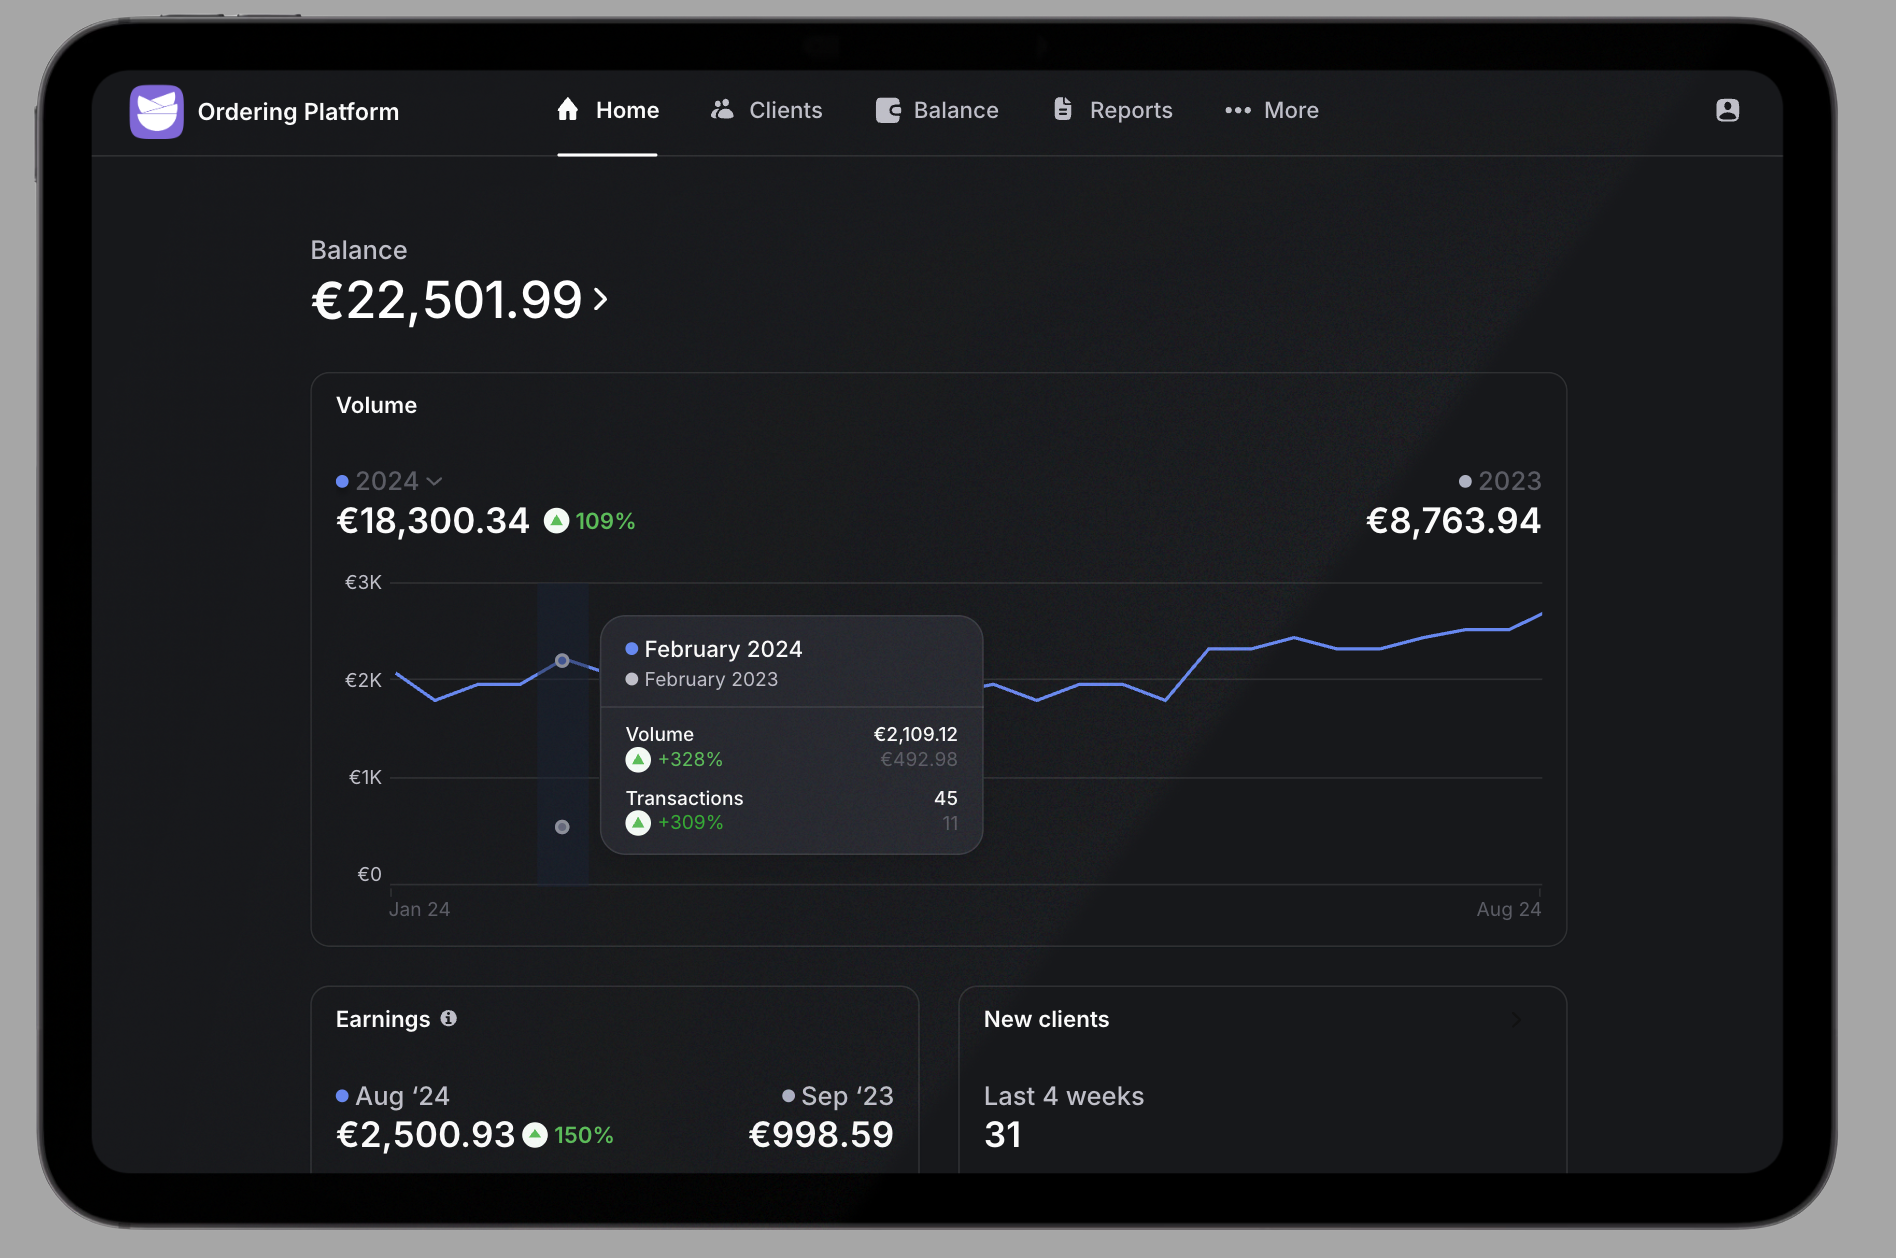
Task: Click the Ordering Platform logo icon
Action: tap(156, 111)
